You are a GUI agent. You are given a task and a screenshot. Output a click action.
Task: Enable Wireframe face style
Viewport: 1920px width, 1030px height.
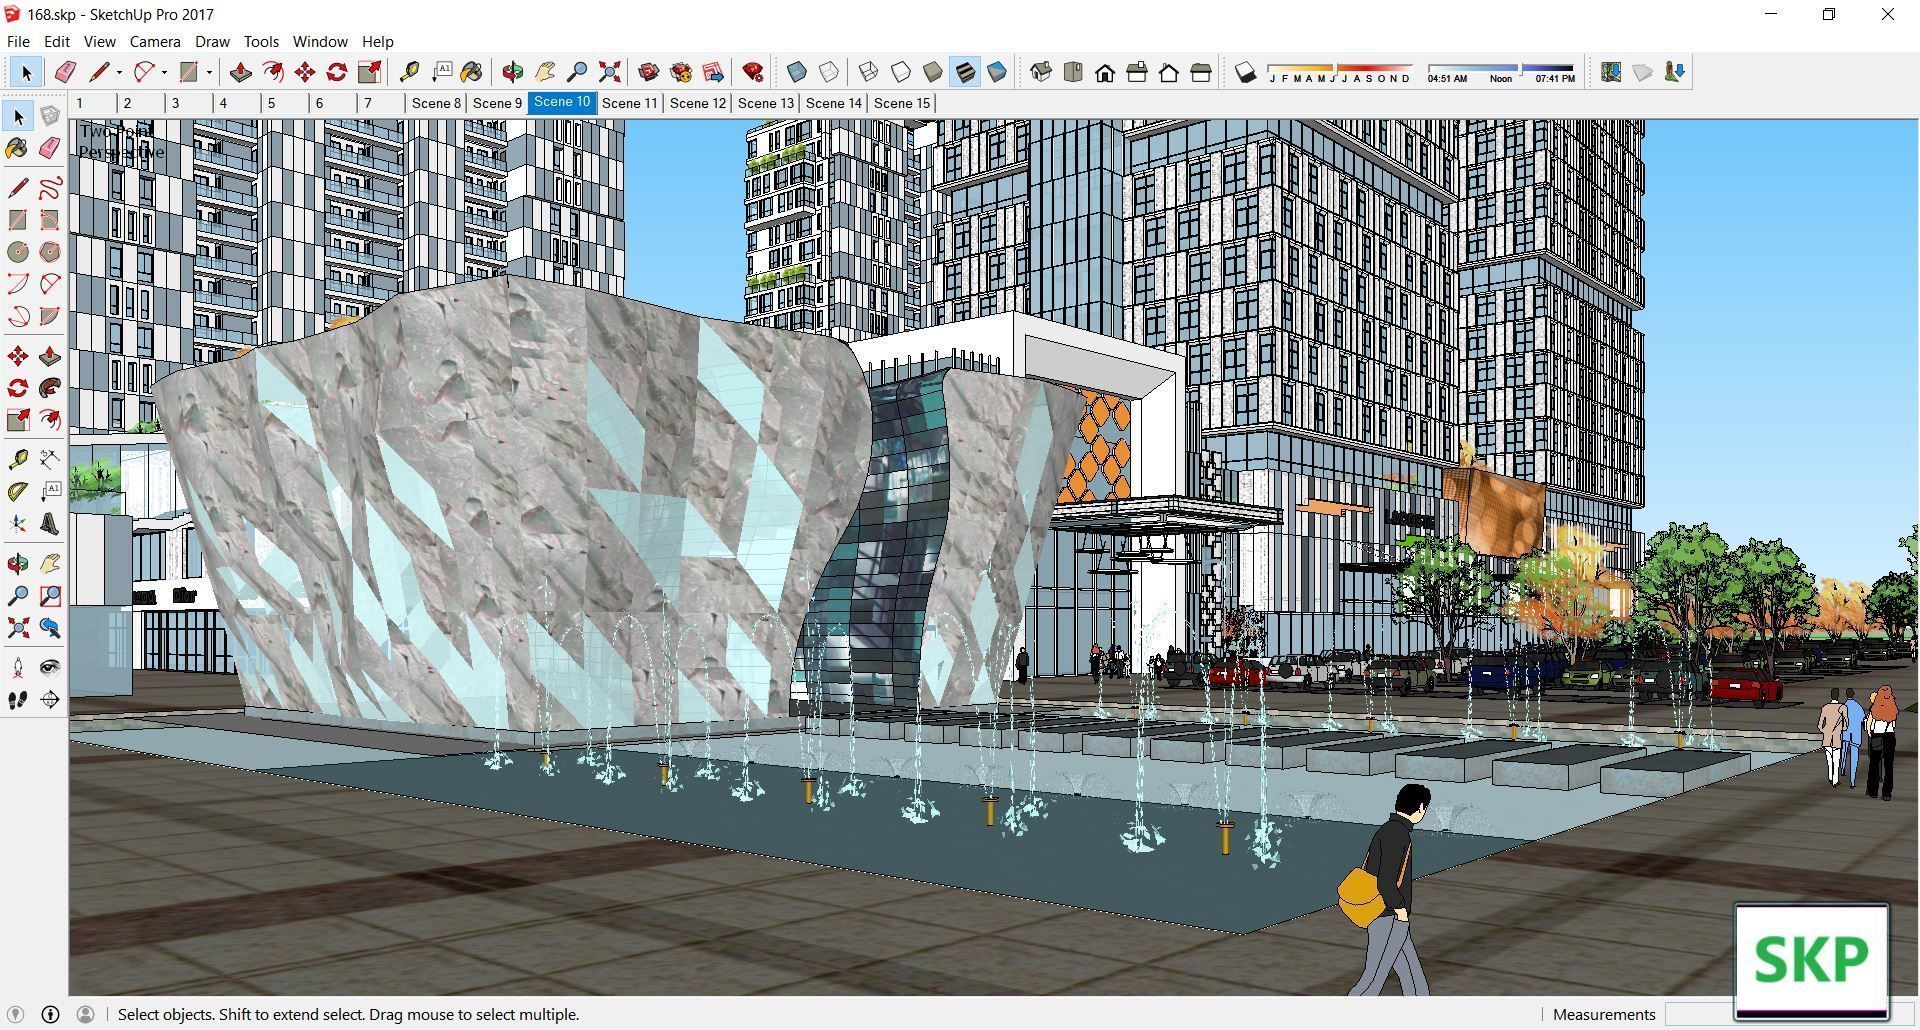point(869,72)
